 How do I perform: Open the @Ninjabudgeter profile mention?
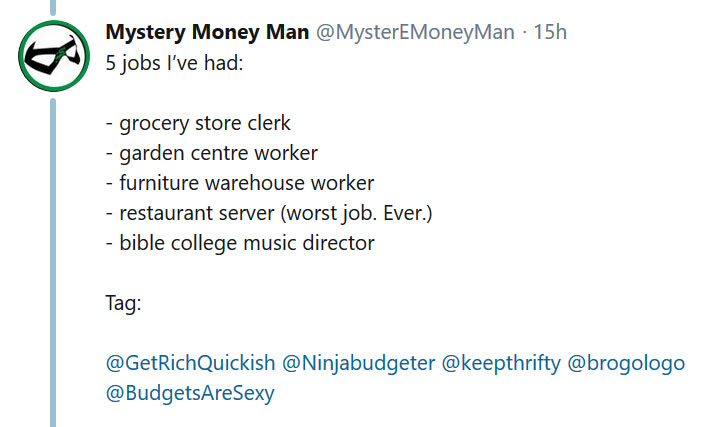(x=359, y=362)
